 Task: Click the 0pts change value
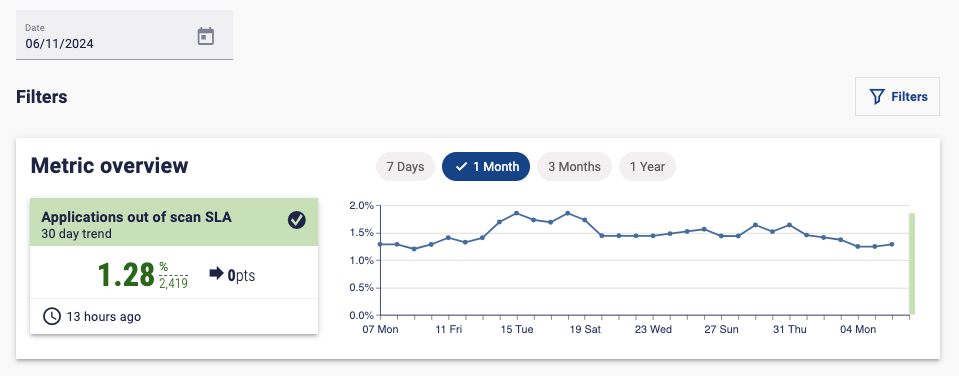[241, 276]
